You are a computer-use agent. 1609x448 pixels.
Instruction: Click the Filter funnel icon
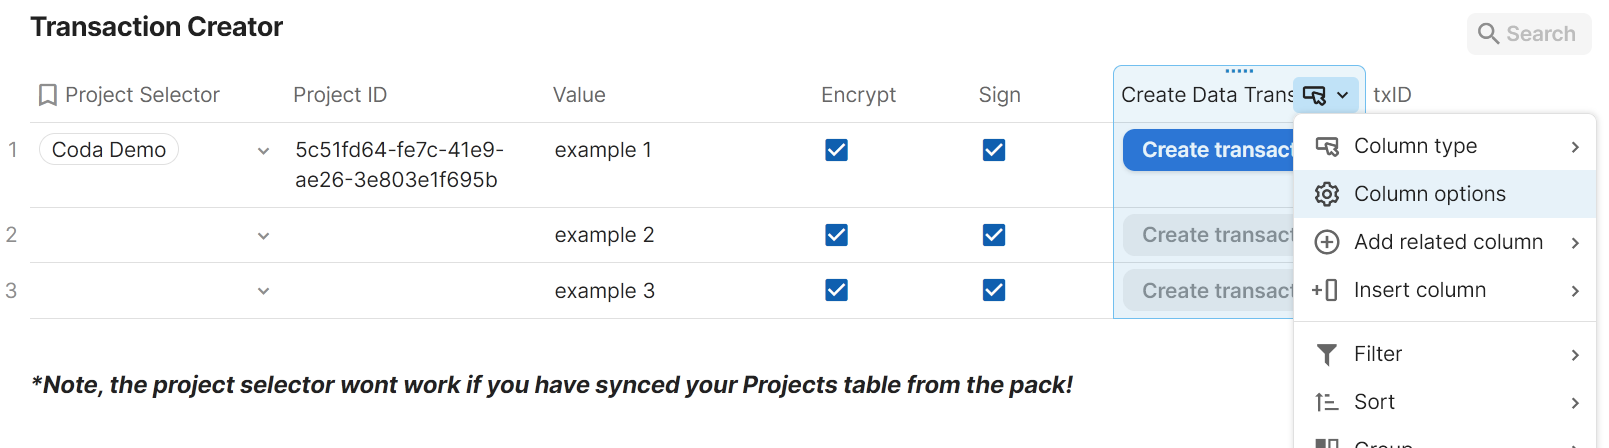pos(1327,354)
